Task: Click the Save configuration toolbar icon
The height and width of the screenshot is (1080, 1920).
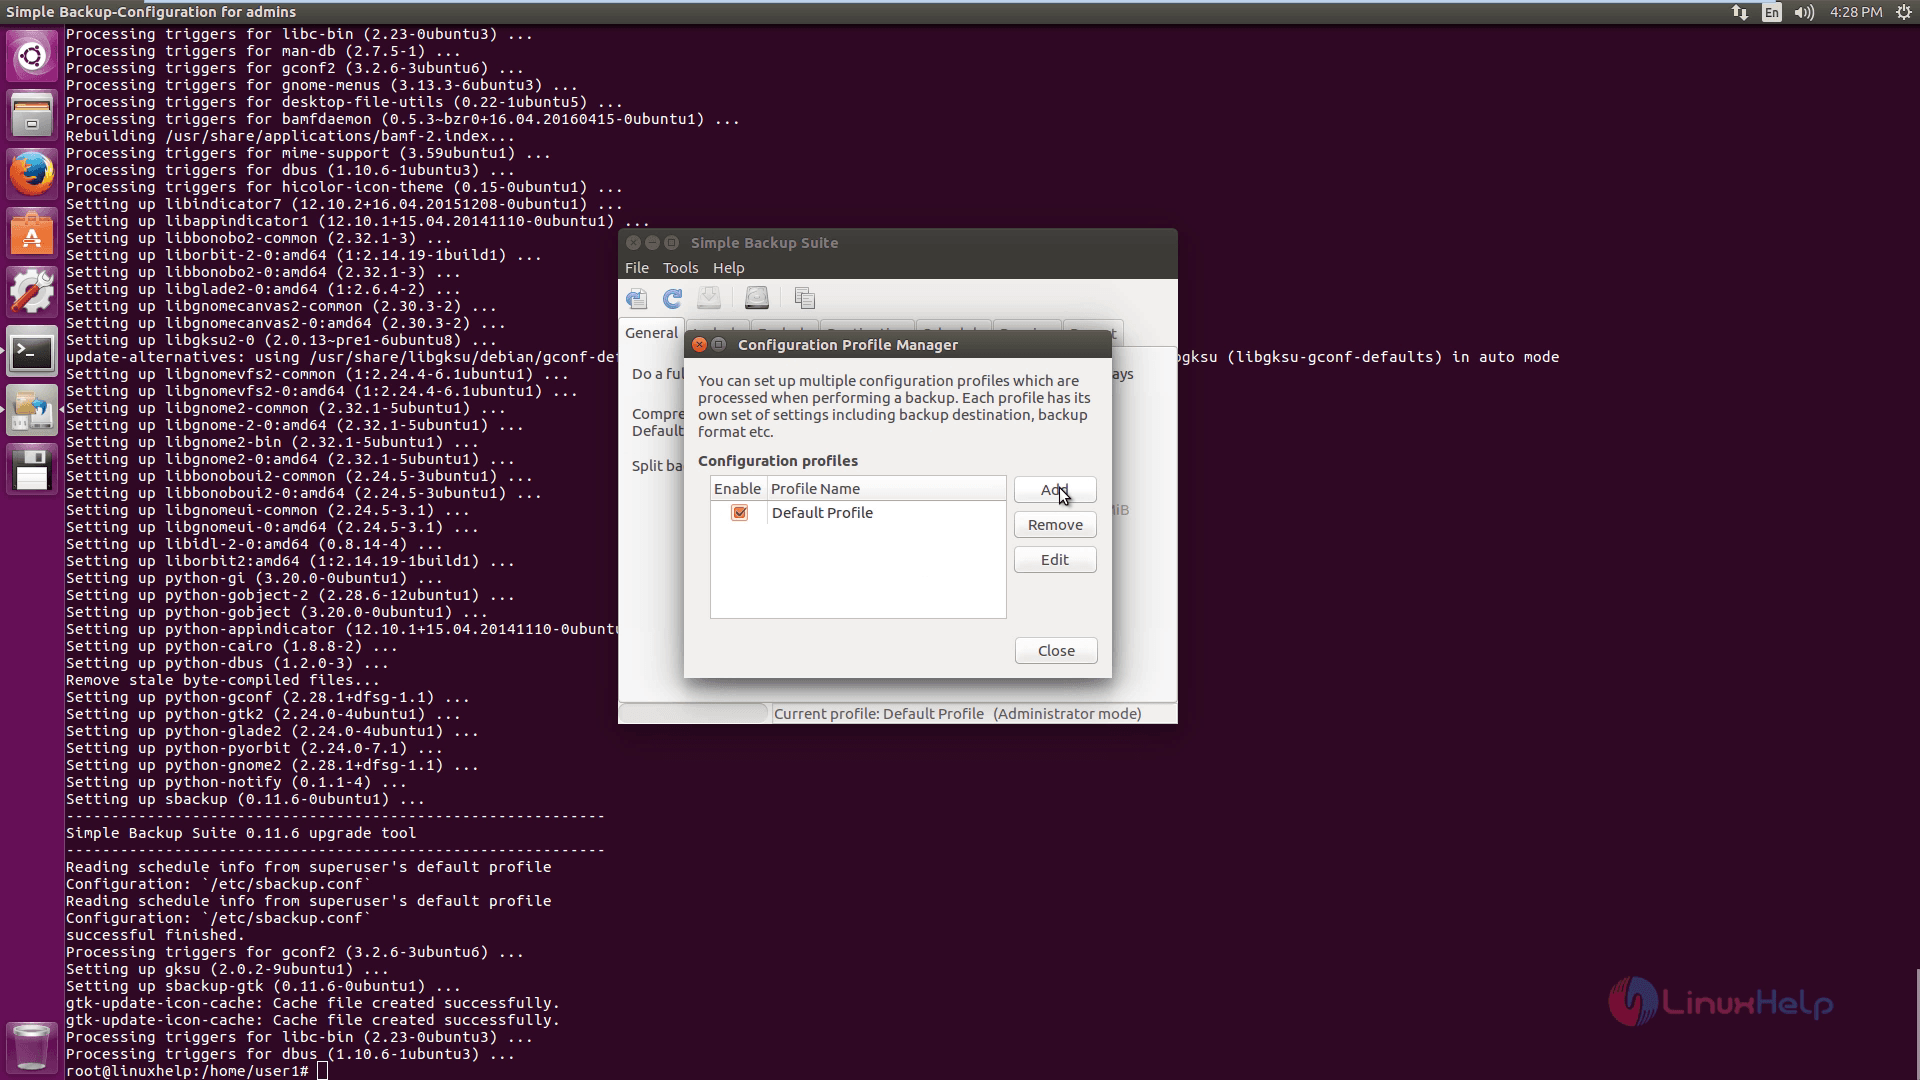Action: [637, 298]
